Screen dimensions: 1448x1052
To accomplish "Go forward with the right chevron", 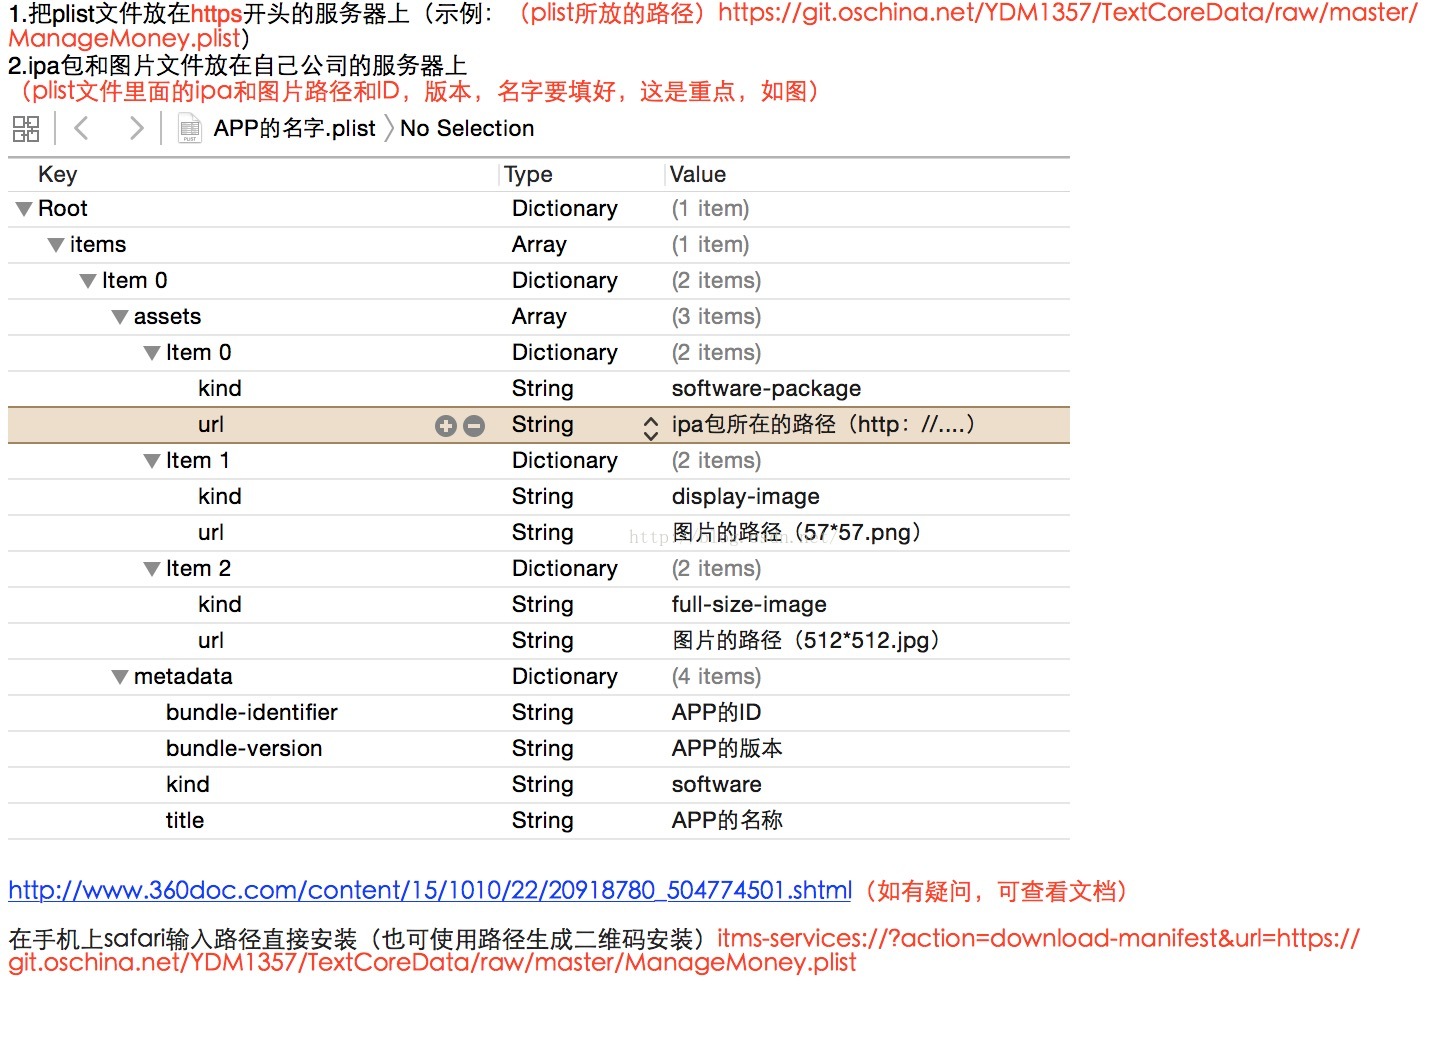I will [136, 128].
